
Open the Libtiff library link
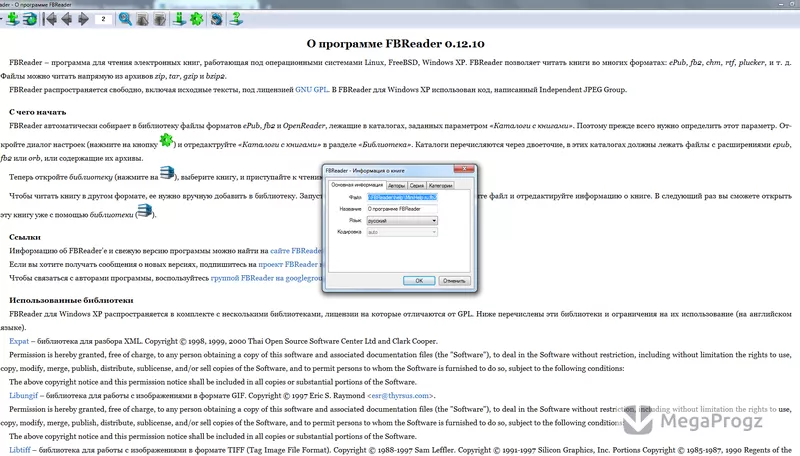(20, 450)
